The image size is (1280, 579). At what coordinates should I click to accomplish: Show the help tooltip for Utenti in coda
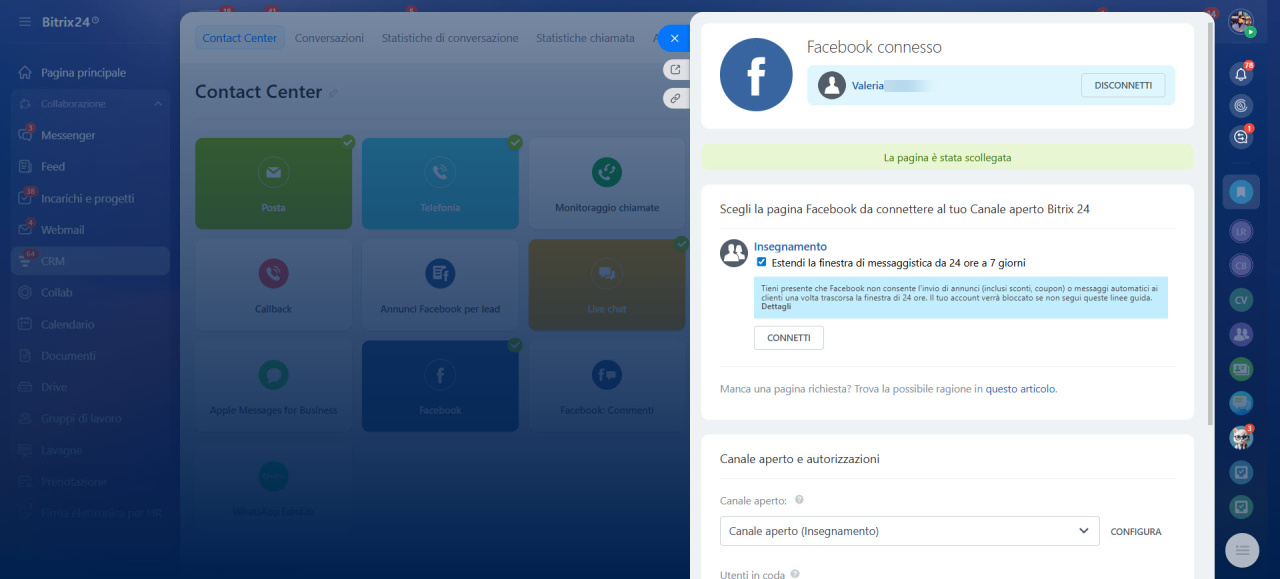795,574
